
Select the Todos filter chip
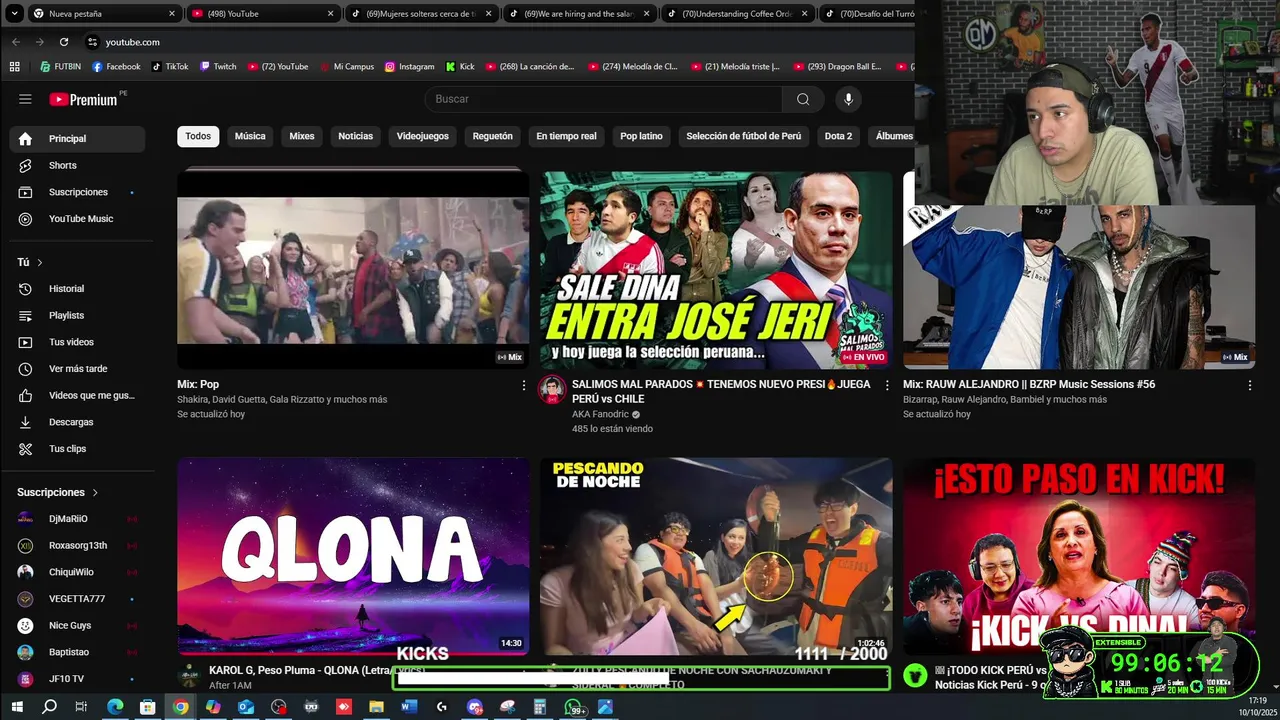pyautogui.click(x=198, y=136)
